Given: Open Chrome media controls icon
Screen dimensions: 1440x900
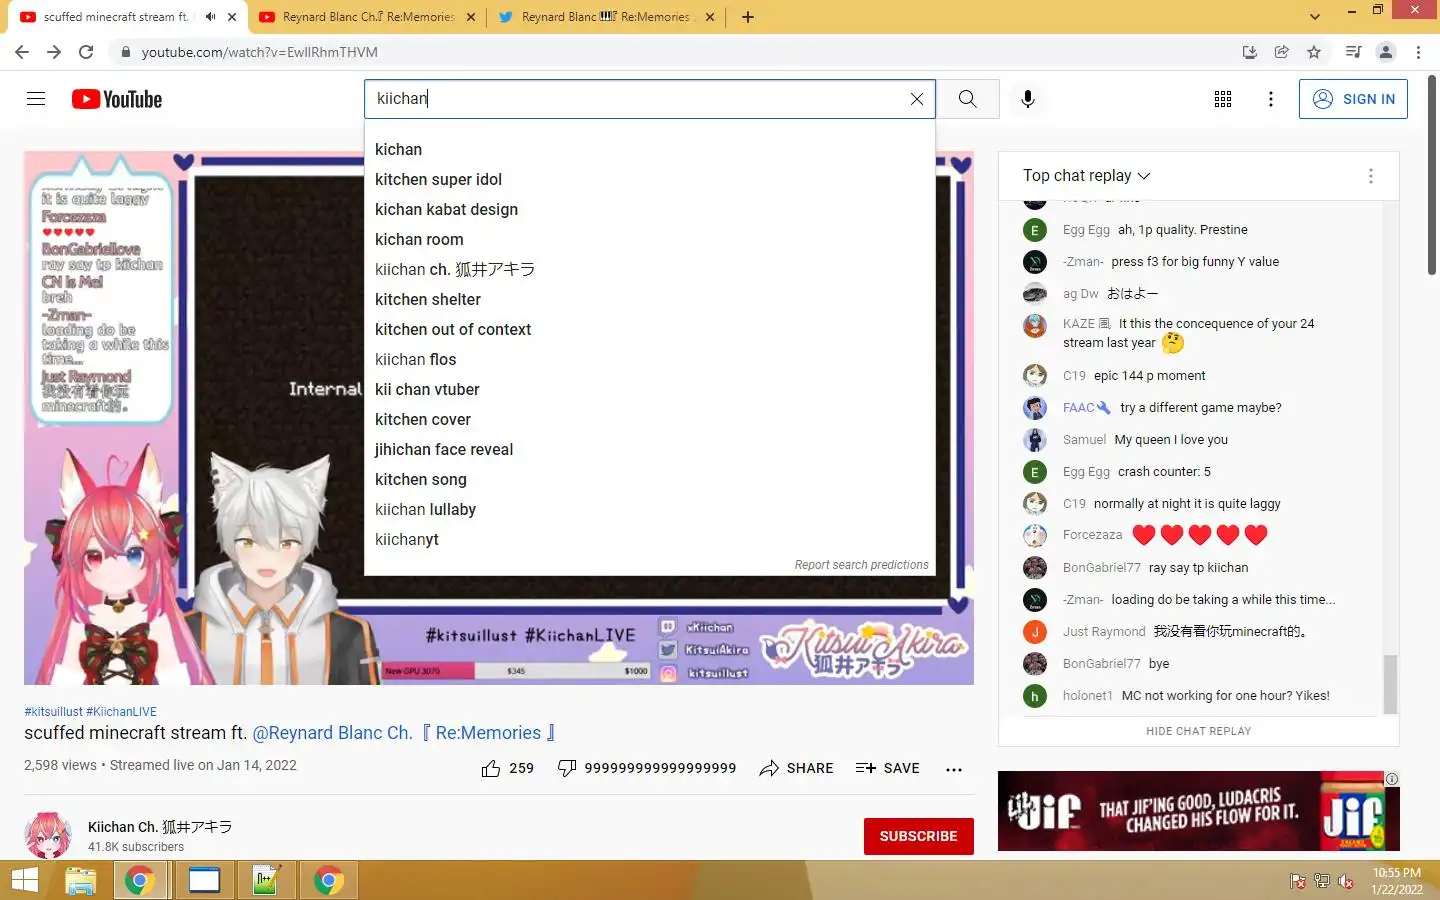Looking at the screenshot, I should point(1353,52).
